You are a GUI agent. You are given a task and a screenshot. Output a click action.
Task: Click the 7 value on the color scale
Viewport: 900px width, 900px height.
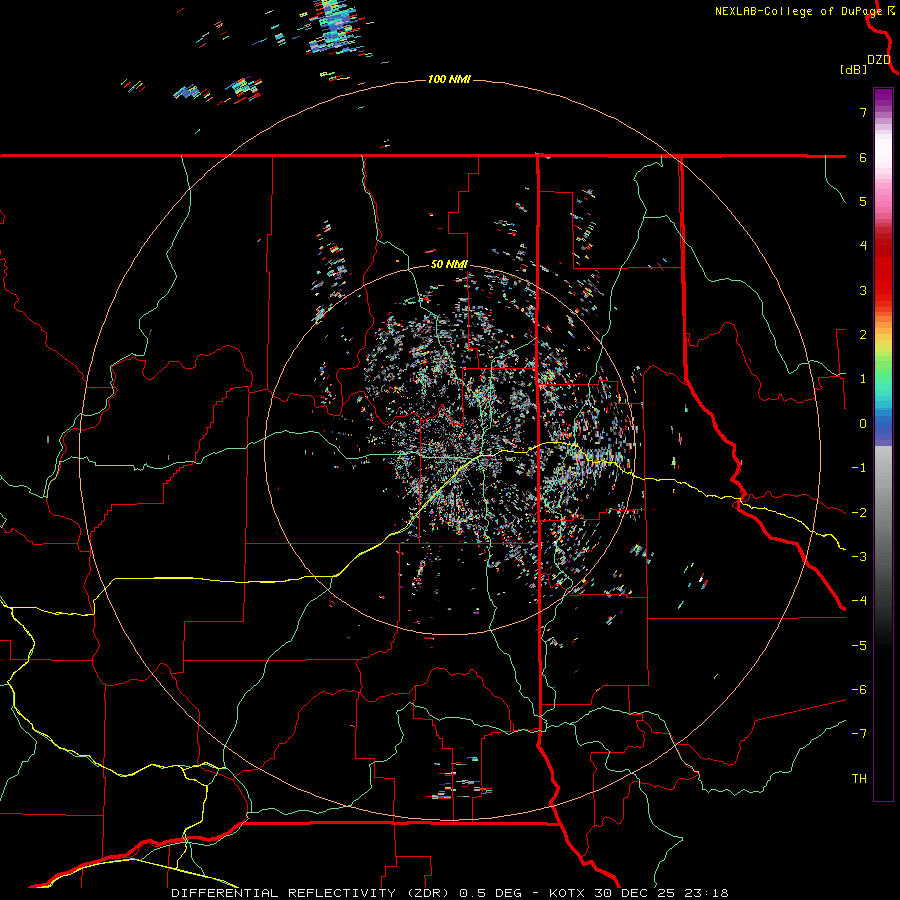coord(863,112)
